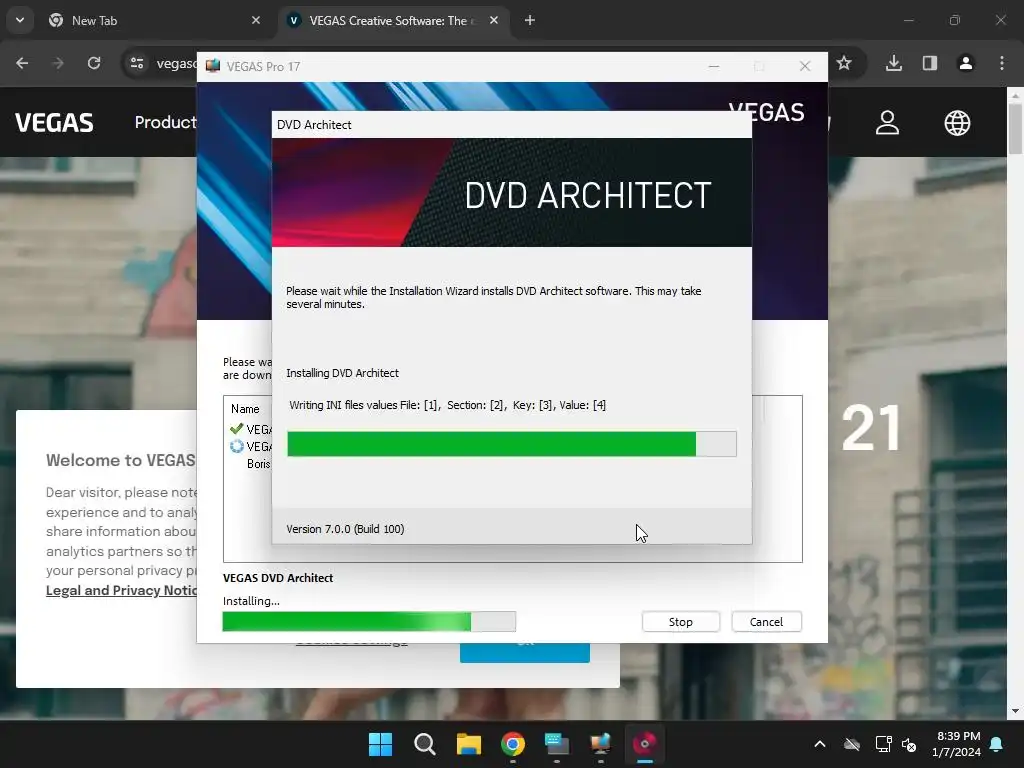Open the Products menu on VEGAS site

[x=165, y=122]
